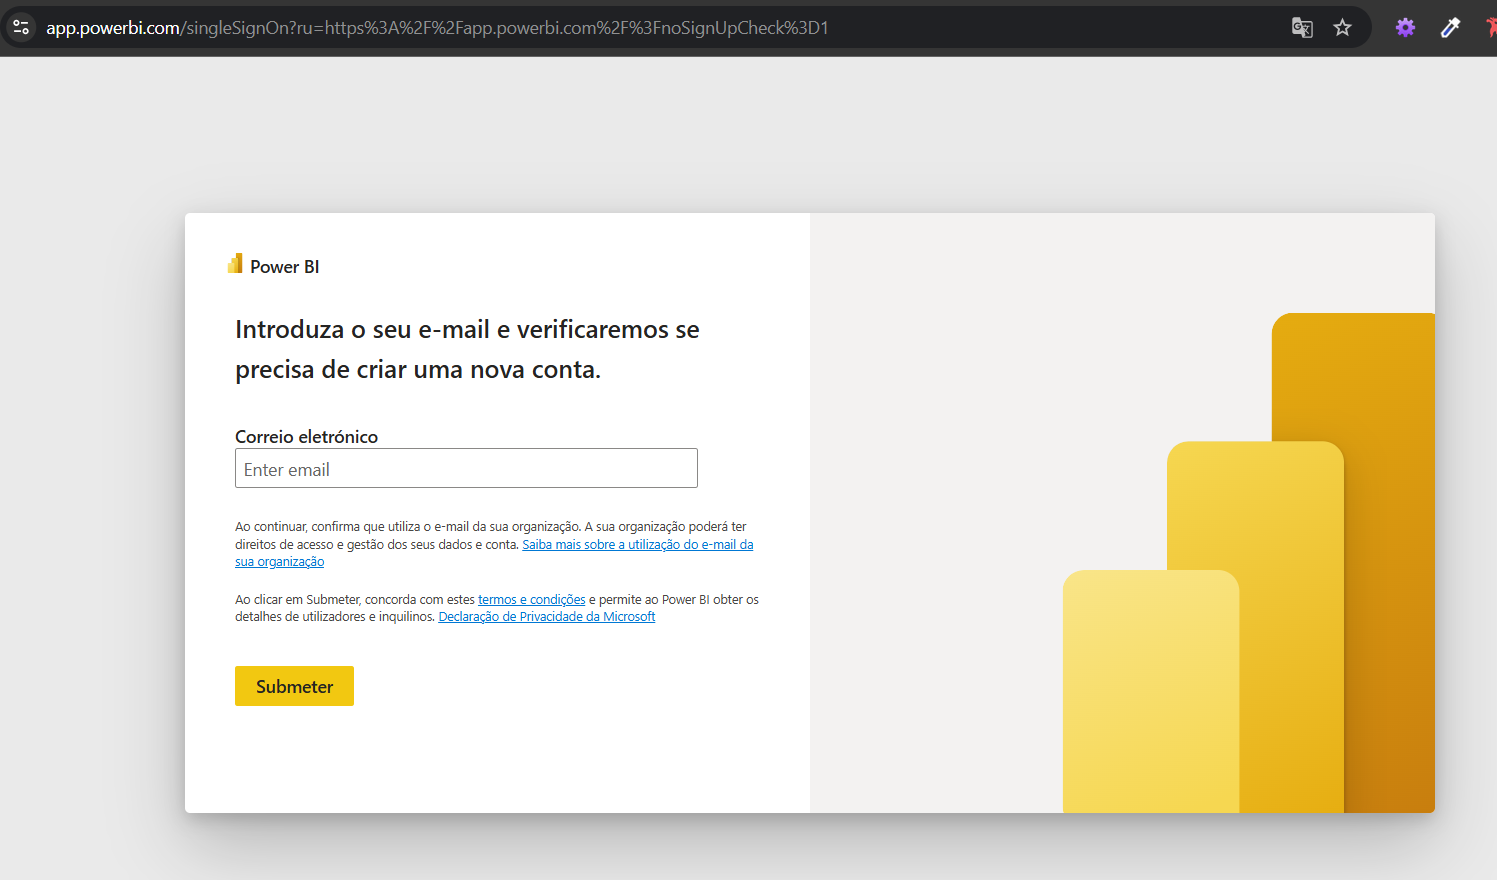Bookmark this page with the star icon

point(1342,27)
